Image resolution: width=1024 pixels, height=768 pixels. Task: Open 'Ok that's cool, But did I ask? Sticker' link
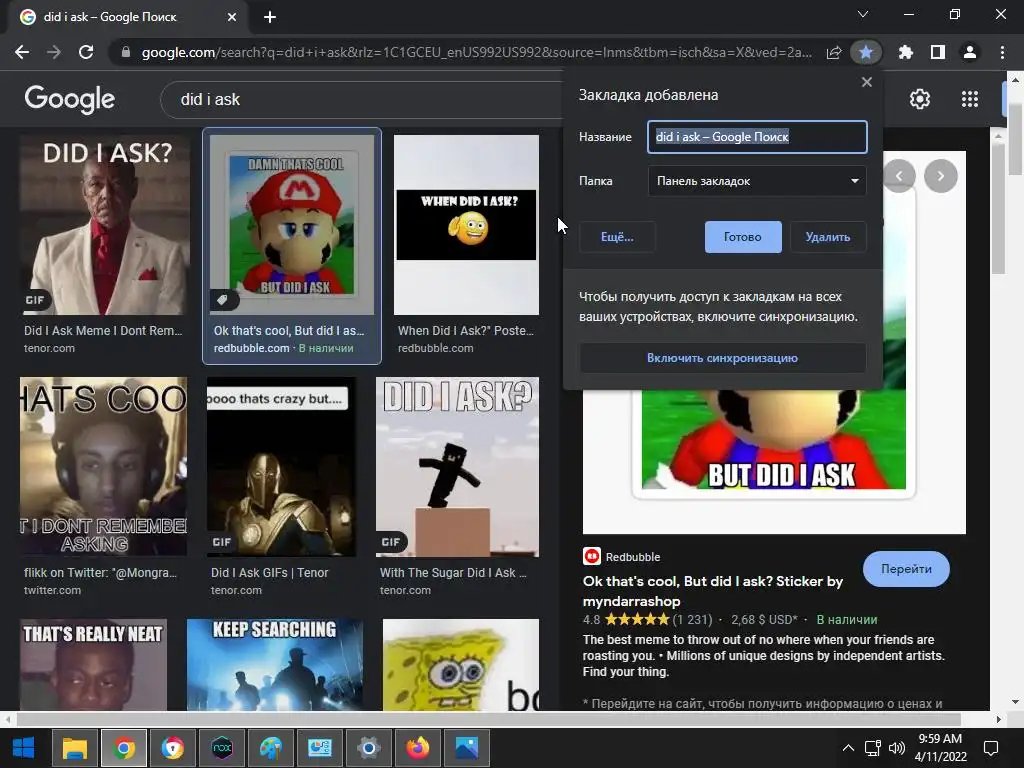(712, 591)
